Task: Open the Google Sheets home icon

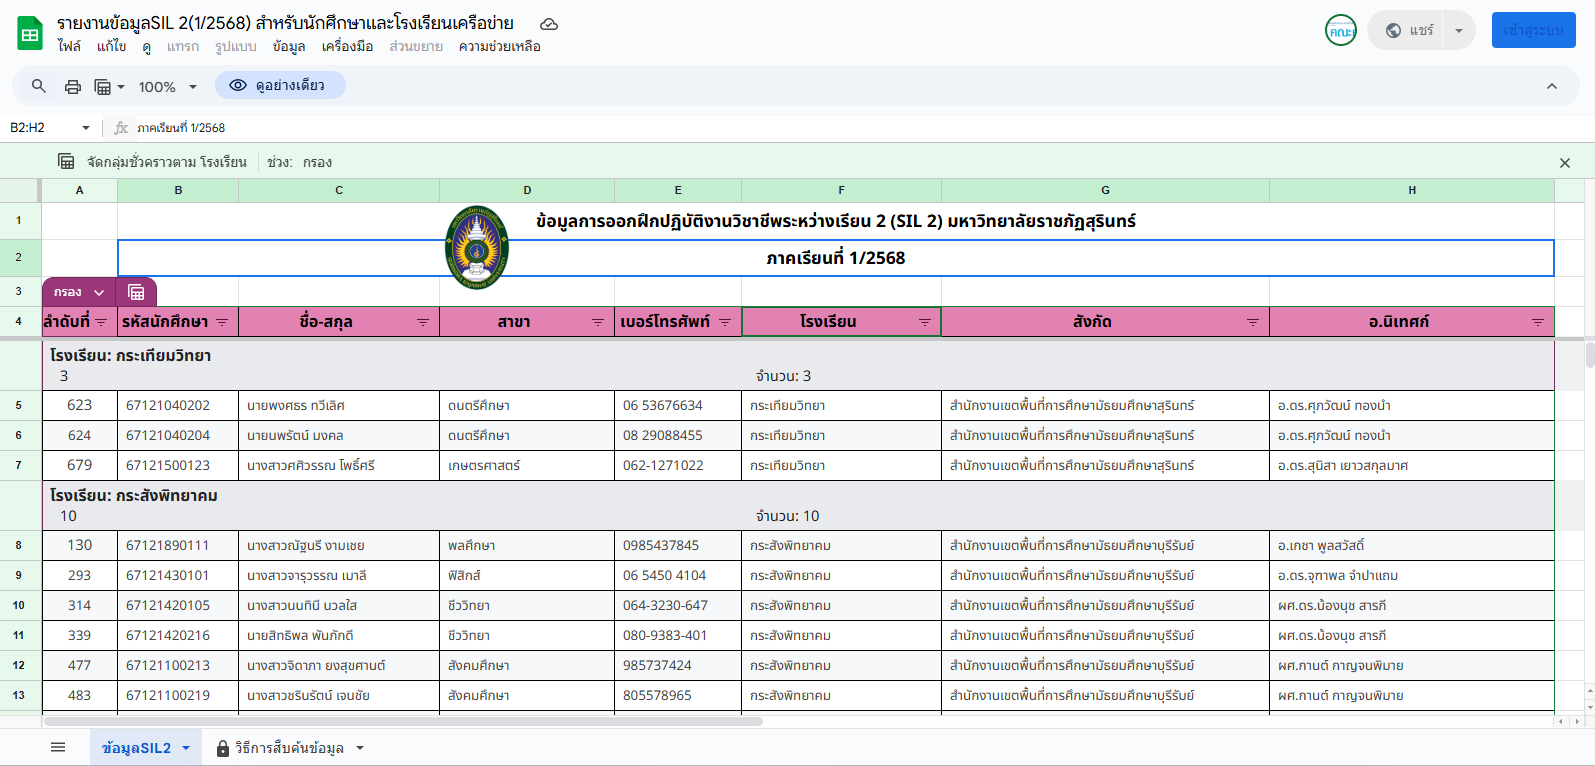Action: 30,33
